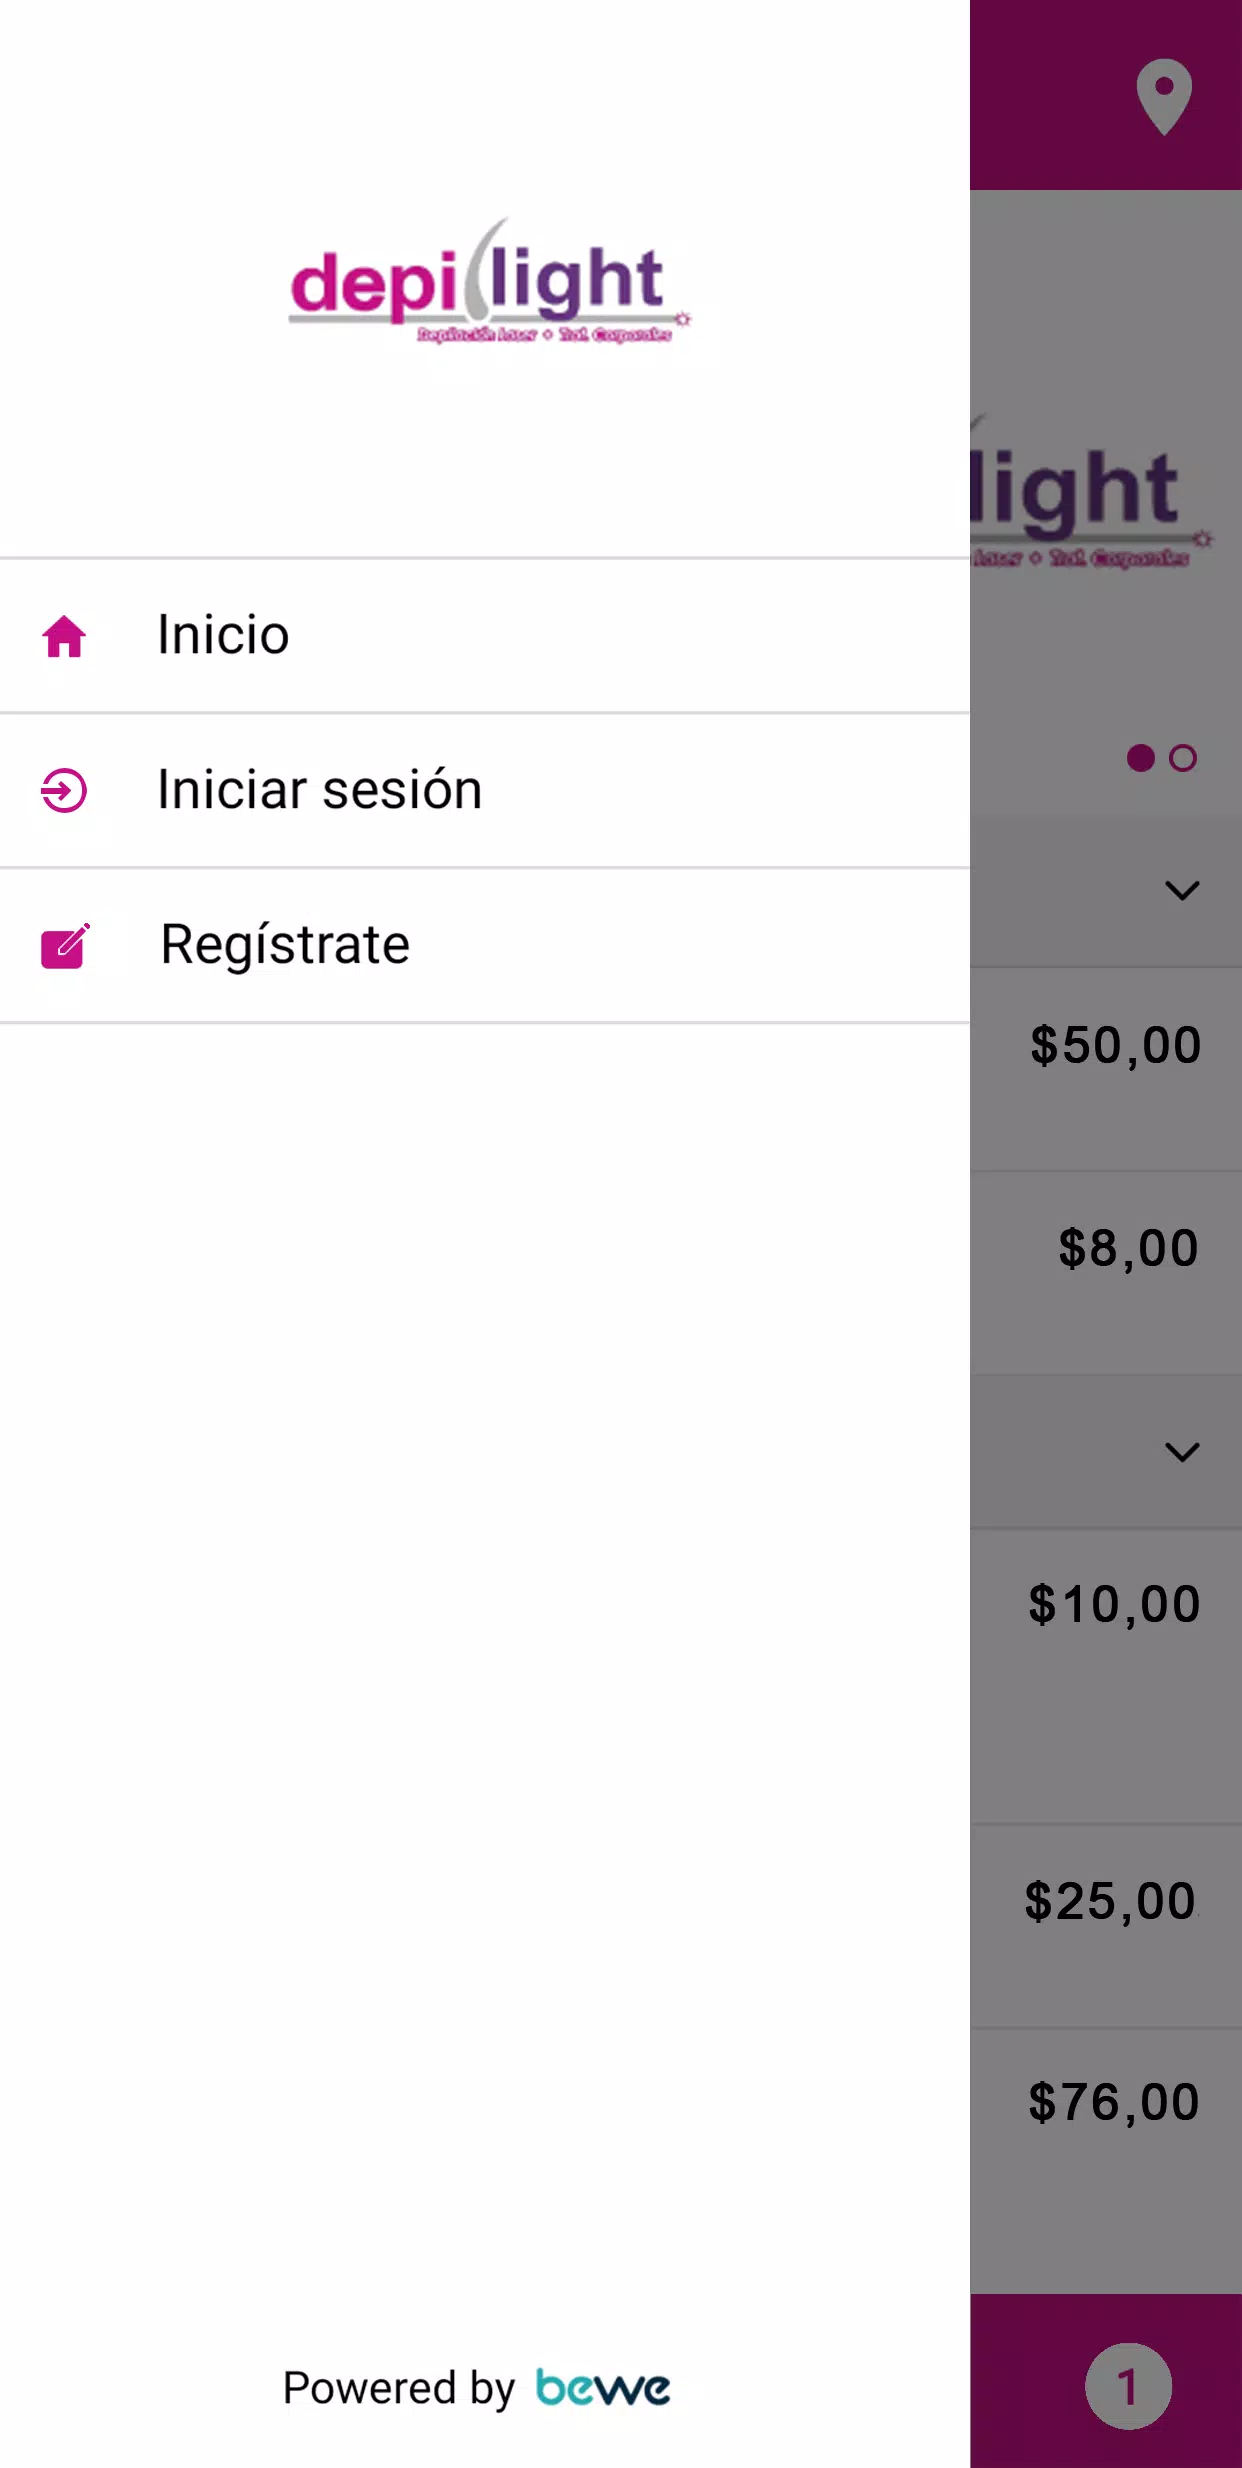Tap the Regístrate pencil edit icon
Viewport: 1242px width, 2468px height.
tap(65, 946)
